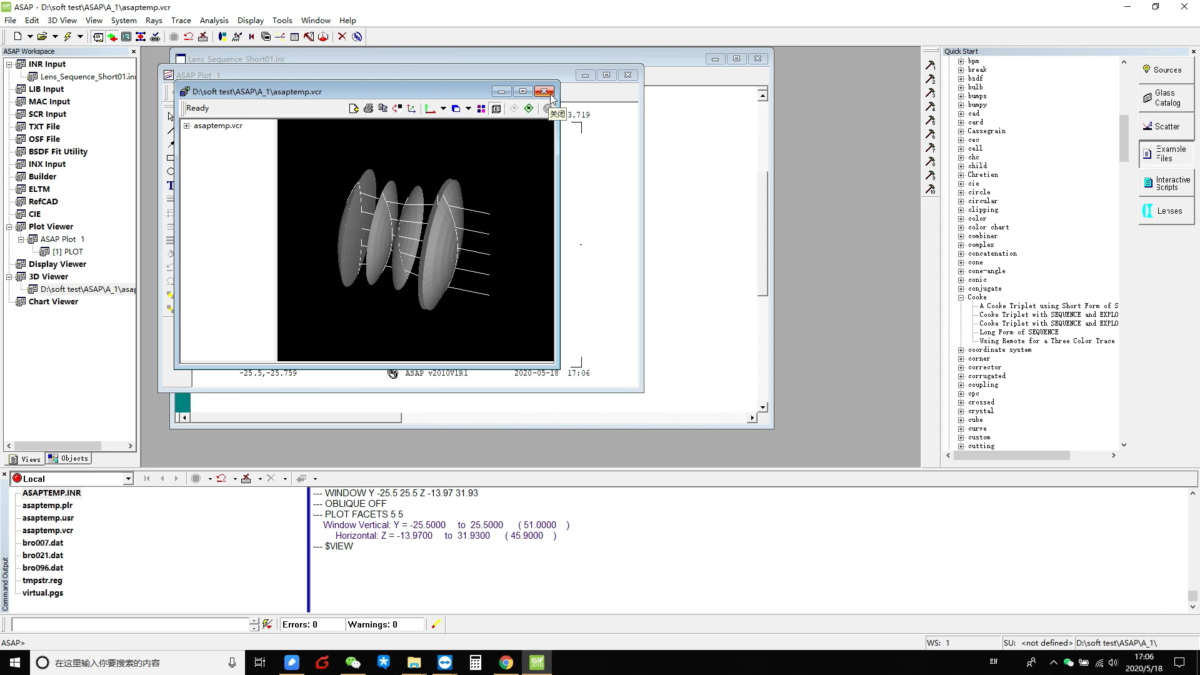Click the colored squares grid icon in 3D viewer
This screenshot has width=1200, height=675.
481,108
